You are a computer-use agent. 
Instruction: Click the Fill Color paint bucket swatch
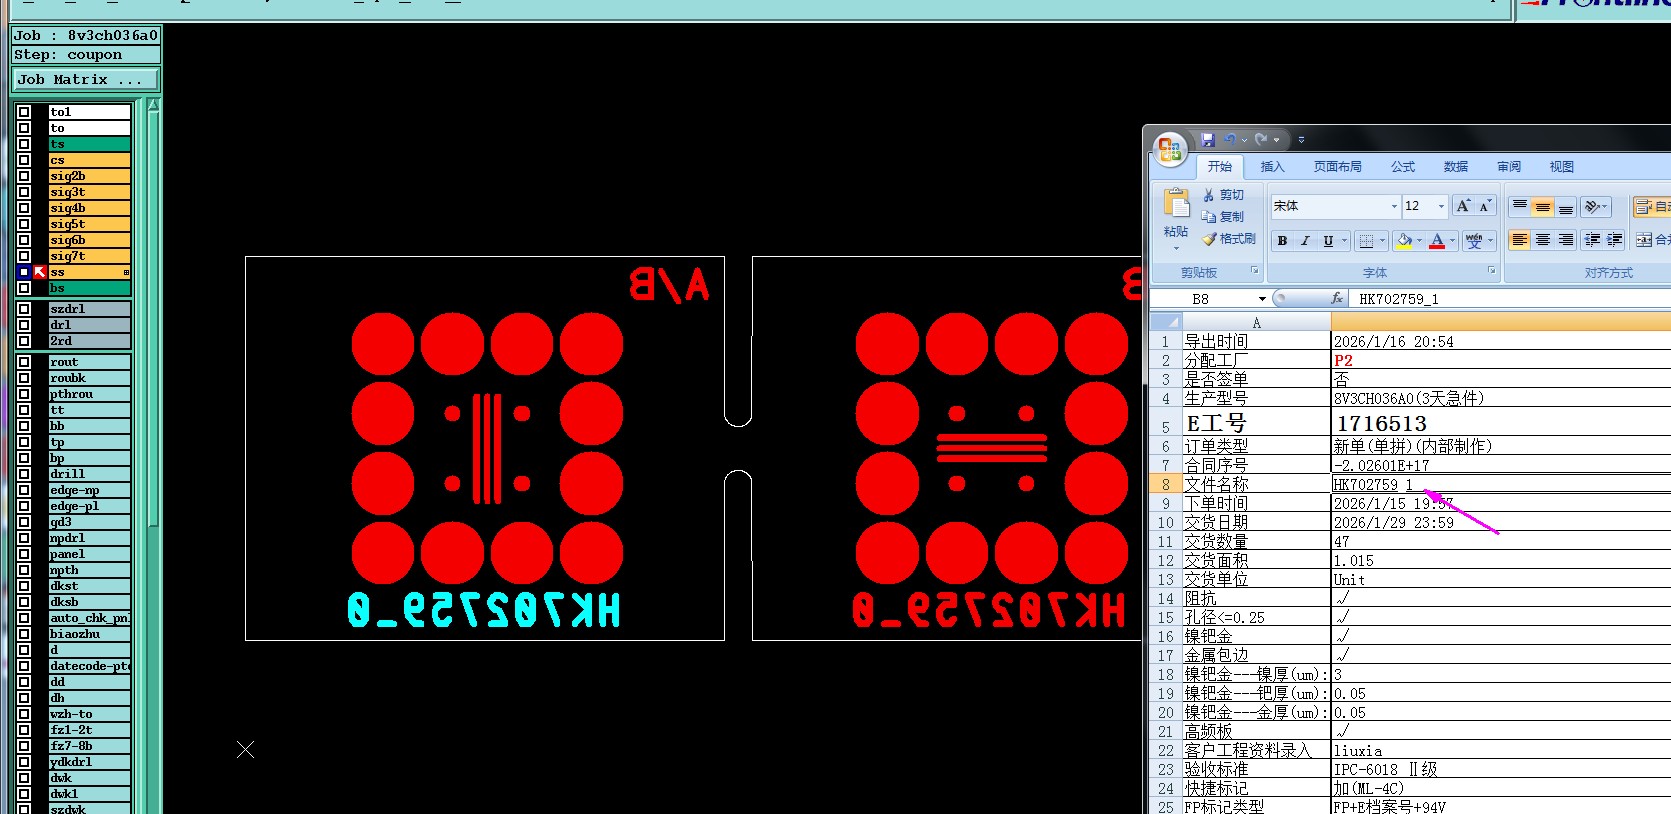coord(1404,240)
